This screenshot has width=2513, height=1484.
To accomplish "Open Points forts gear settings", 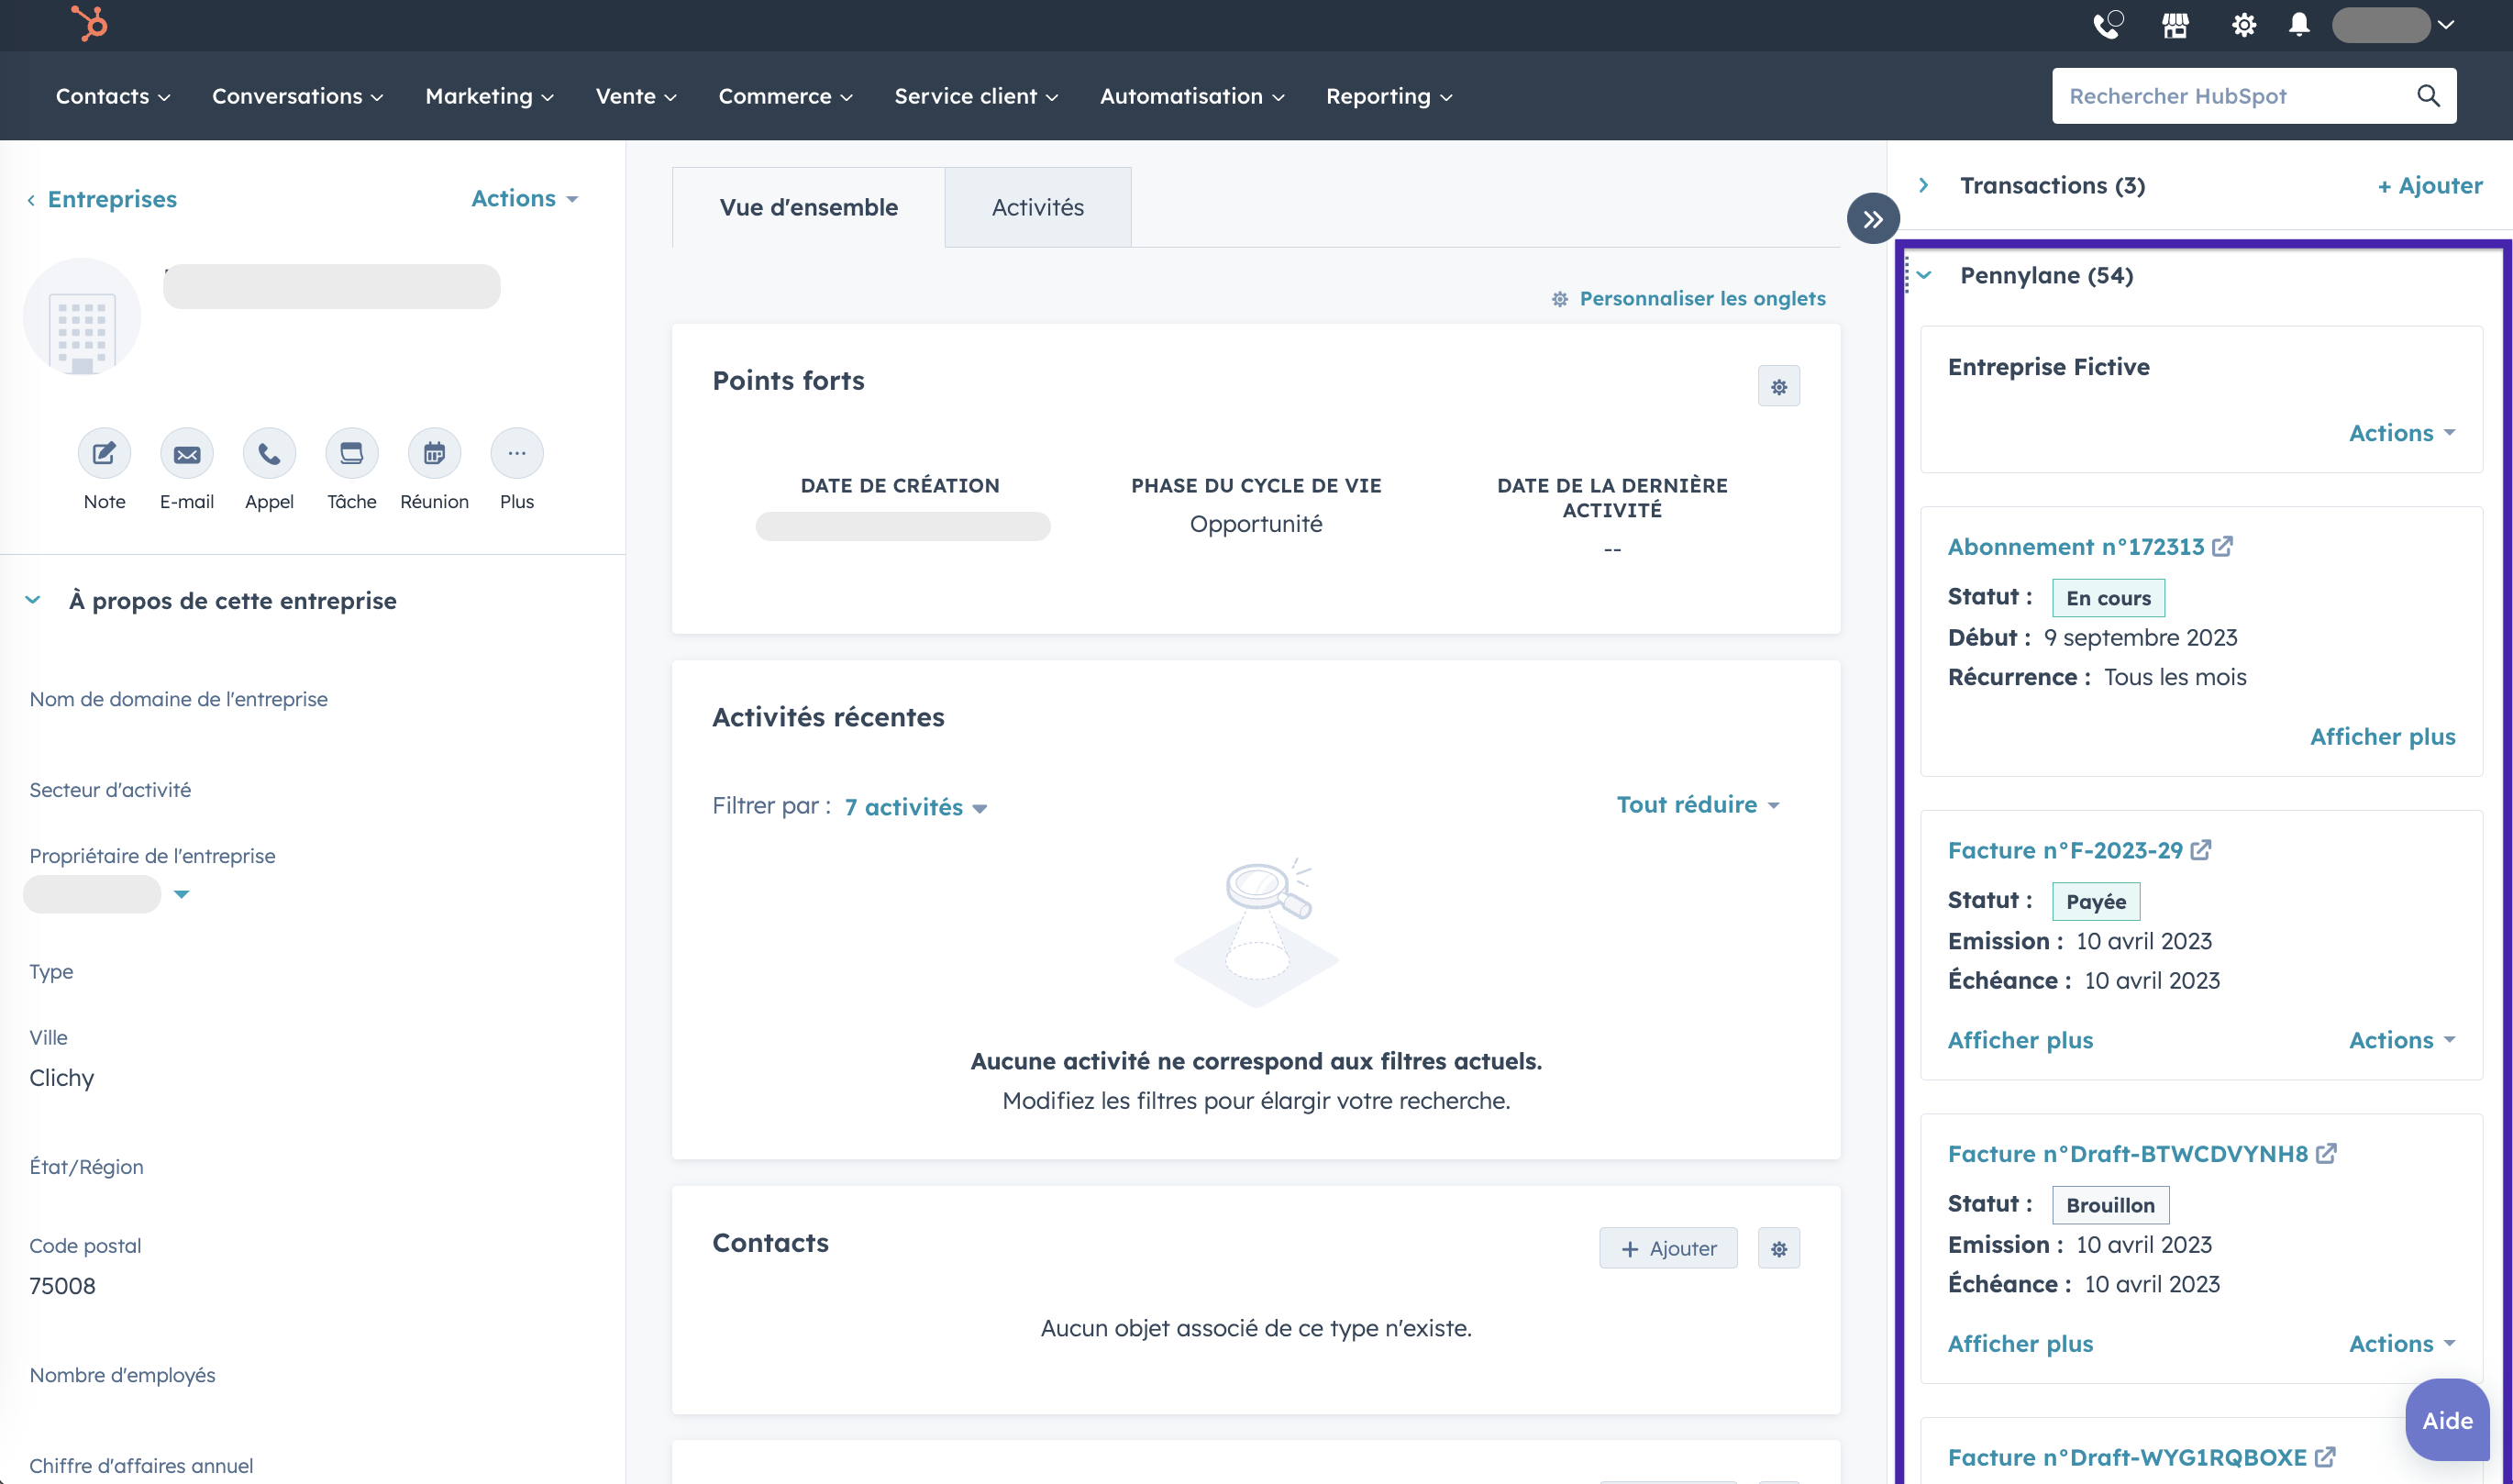I will pyautogui.click(x=1778, y=387).
